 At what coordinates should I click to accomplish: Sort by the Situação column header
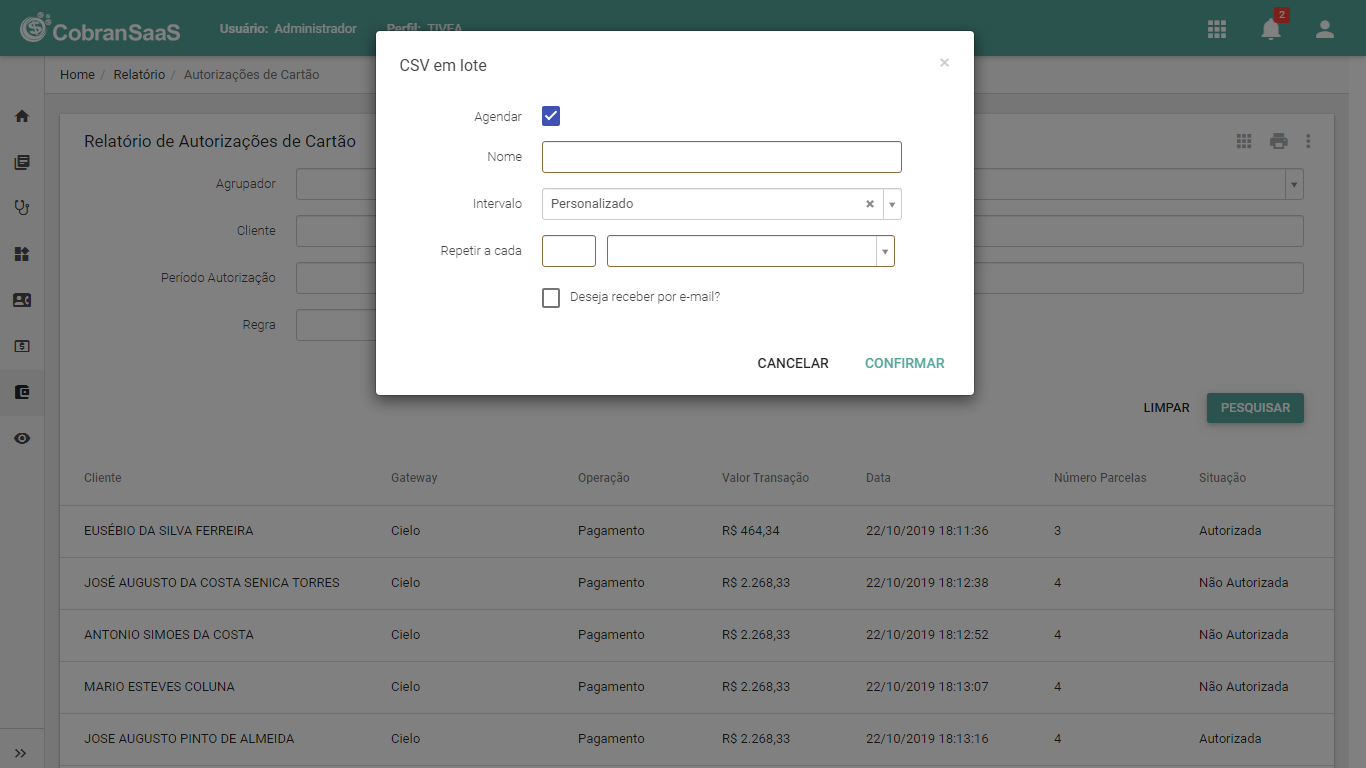tap(1222, 478)
